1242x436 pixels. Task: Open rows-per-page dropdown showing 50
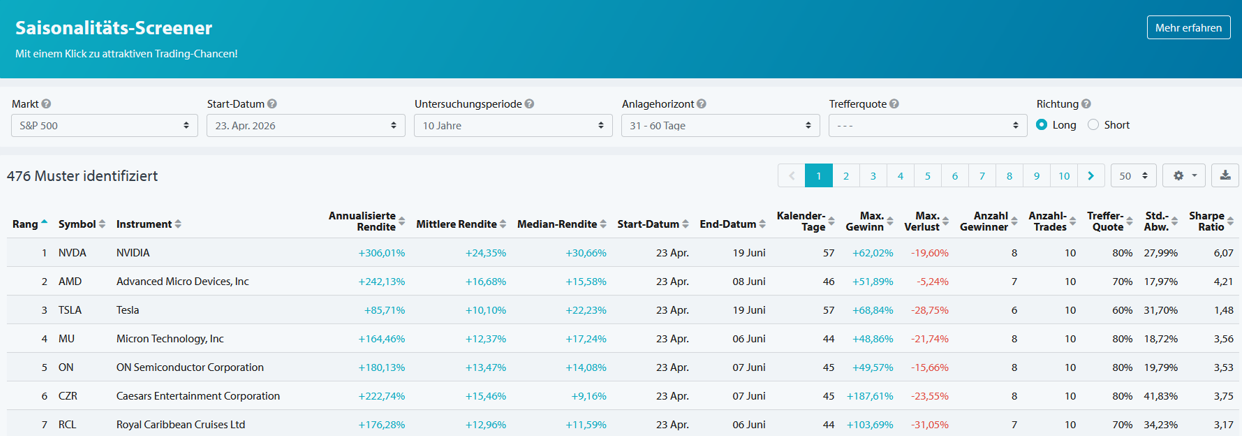(x=1133, y=176)
